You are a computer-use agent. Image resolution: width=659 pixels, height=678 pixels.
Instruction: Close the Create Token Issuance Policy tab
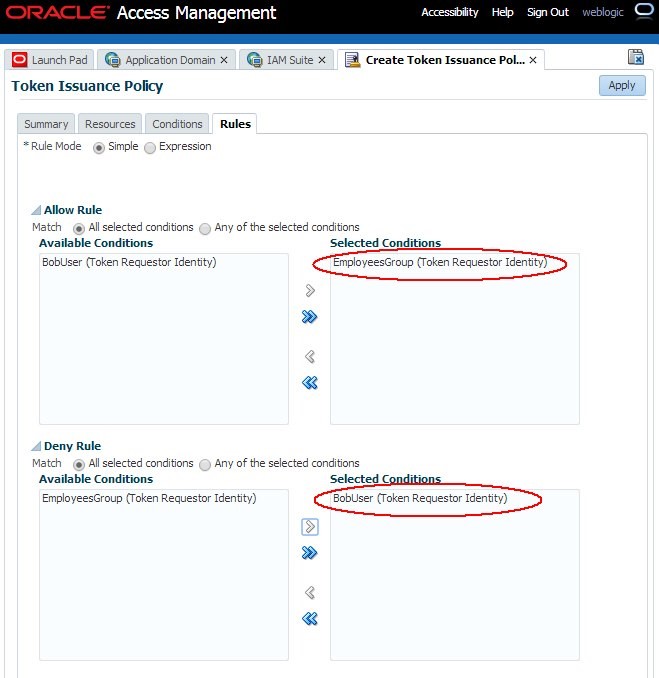pos(533,60)
